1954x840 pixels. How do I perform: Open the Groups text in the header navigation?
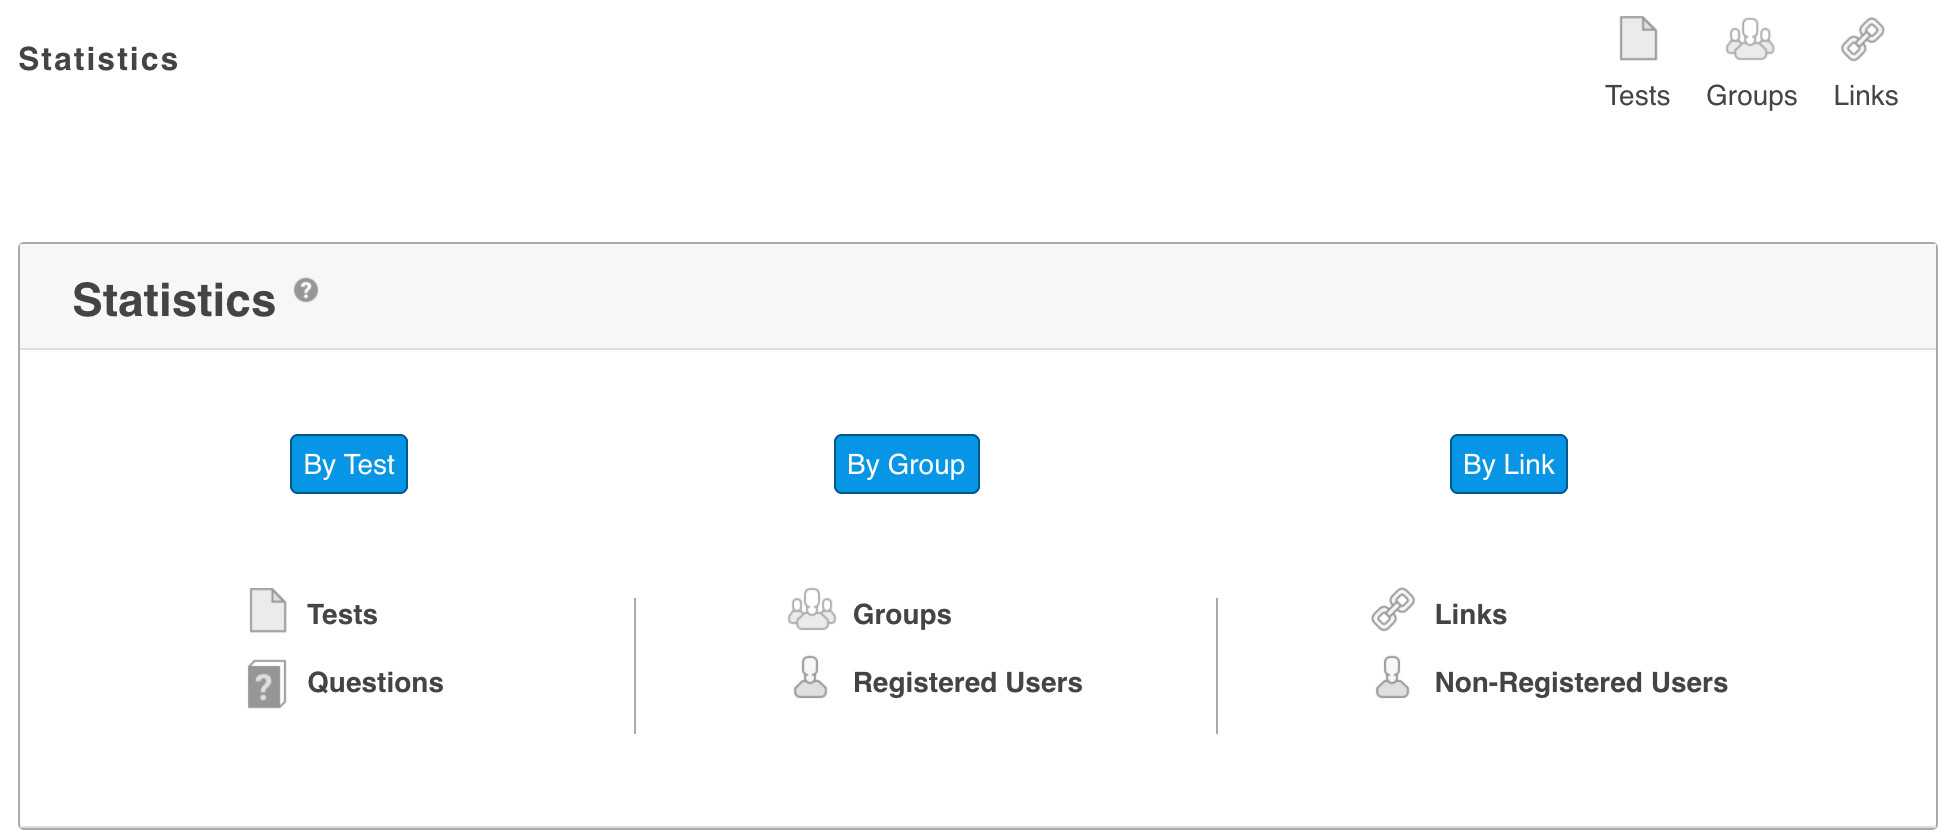(1751, 96)
